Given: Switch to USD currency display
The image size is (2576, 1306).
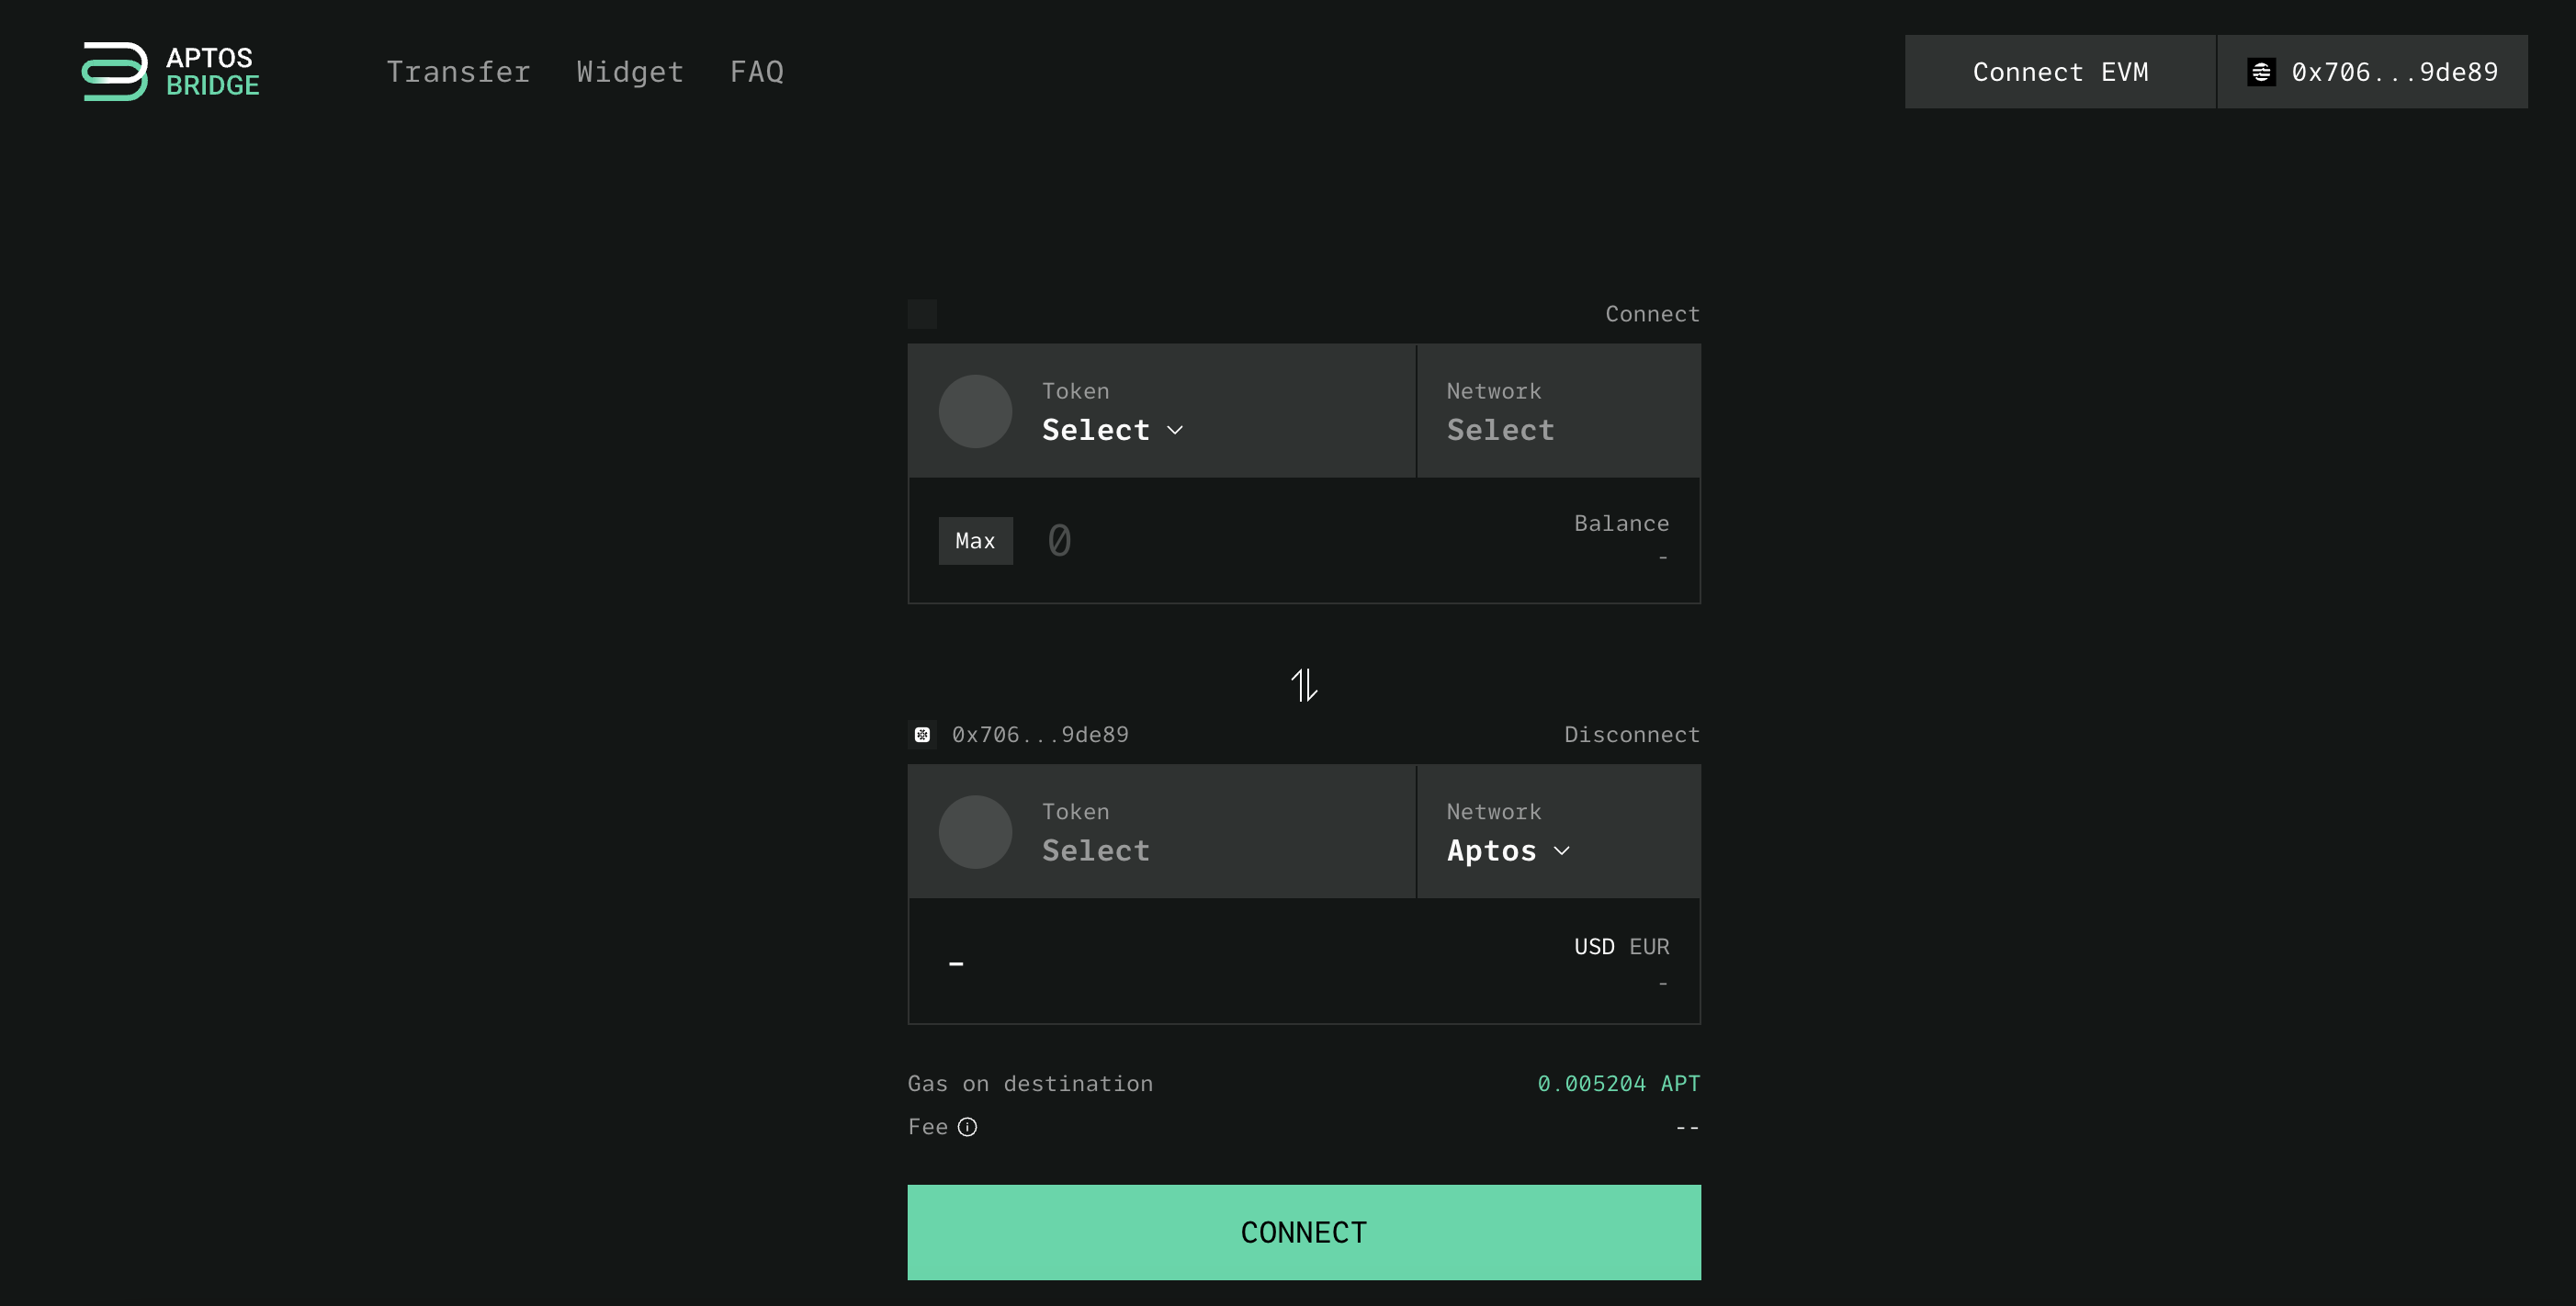Looking at the screenshot, I should 1593,944.
